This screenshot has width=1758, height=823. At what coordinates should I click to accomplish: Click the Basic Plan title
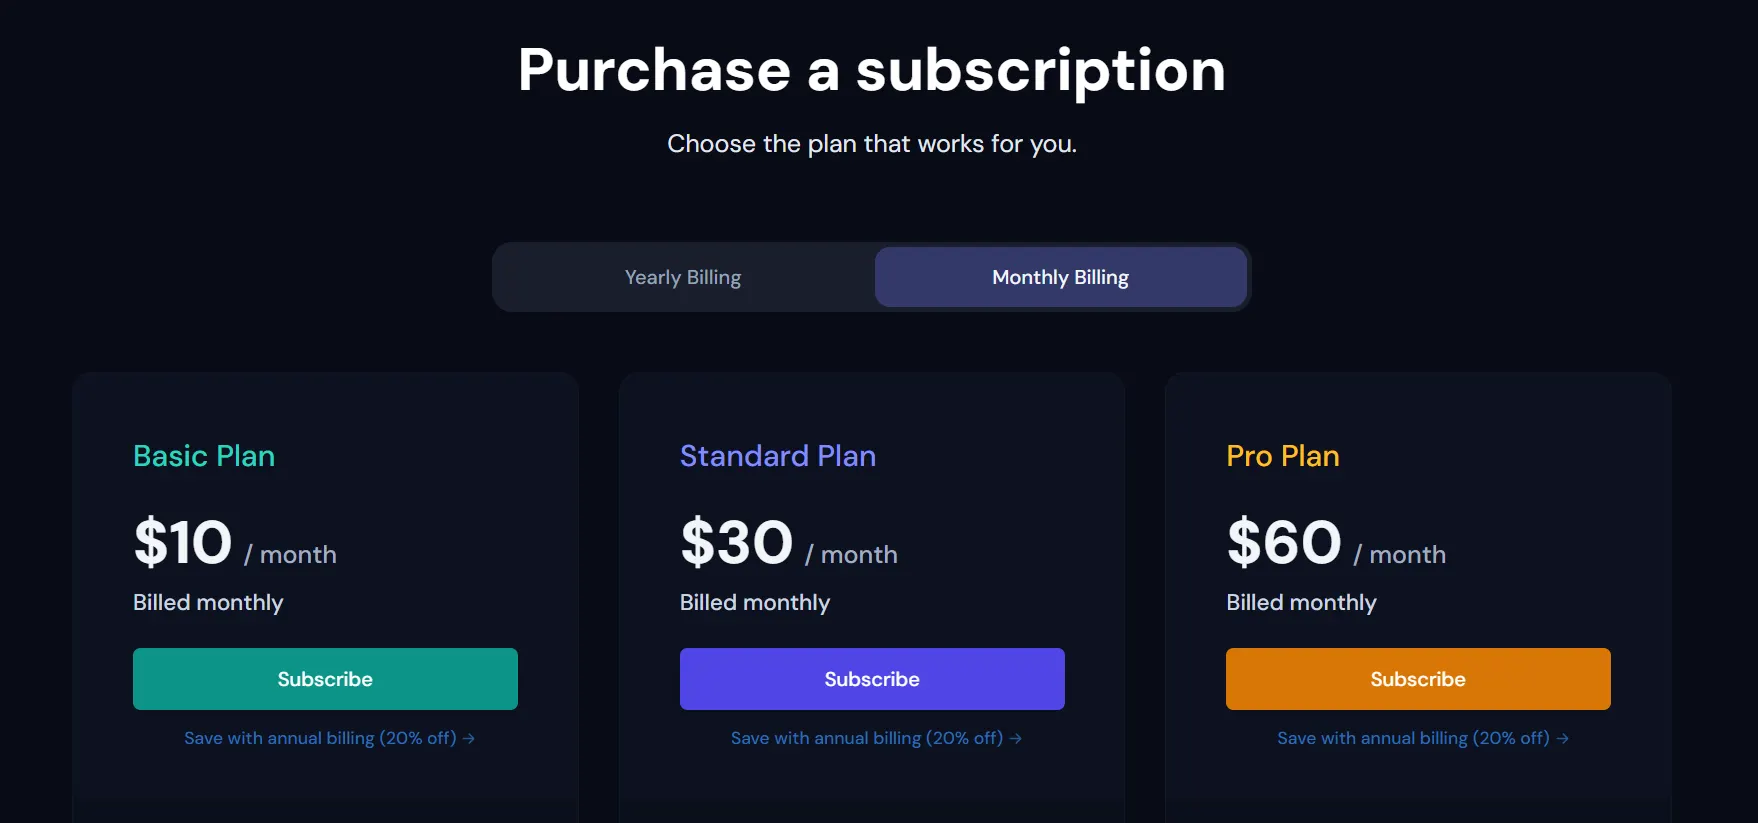(204, 456)
